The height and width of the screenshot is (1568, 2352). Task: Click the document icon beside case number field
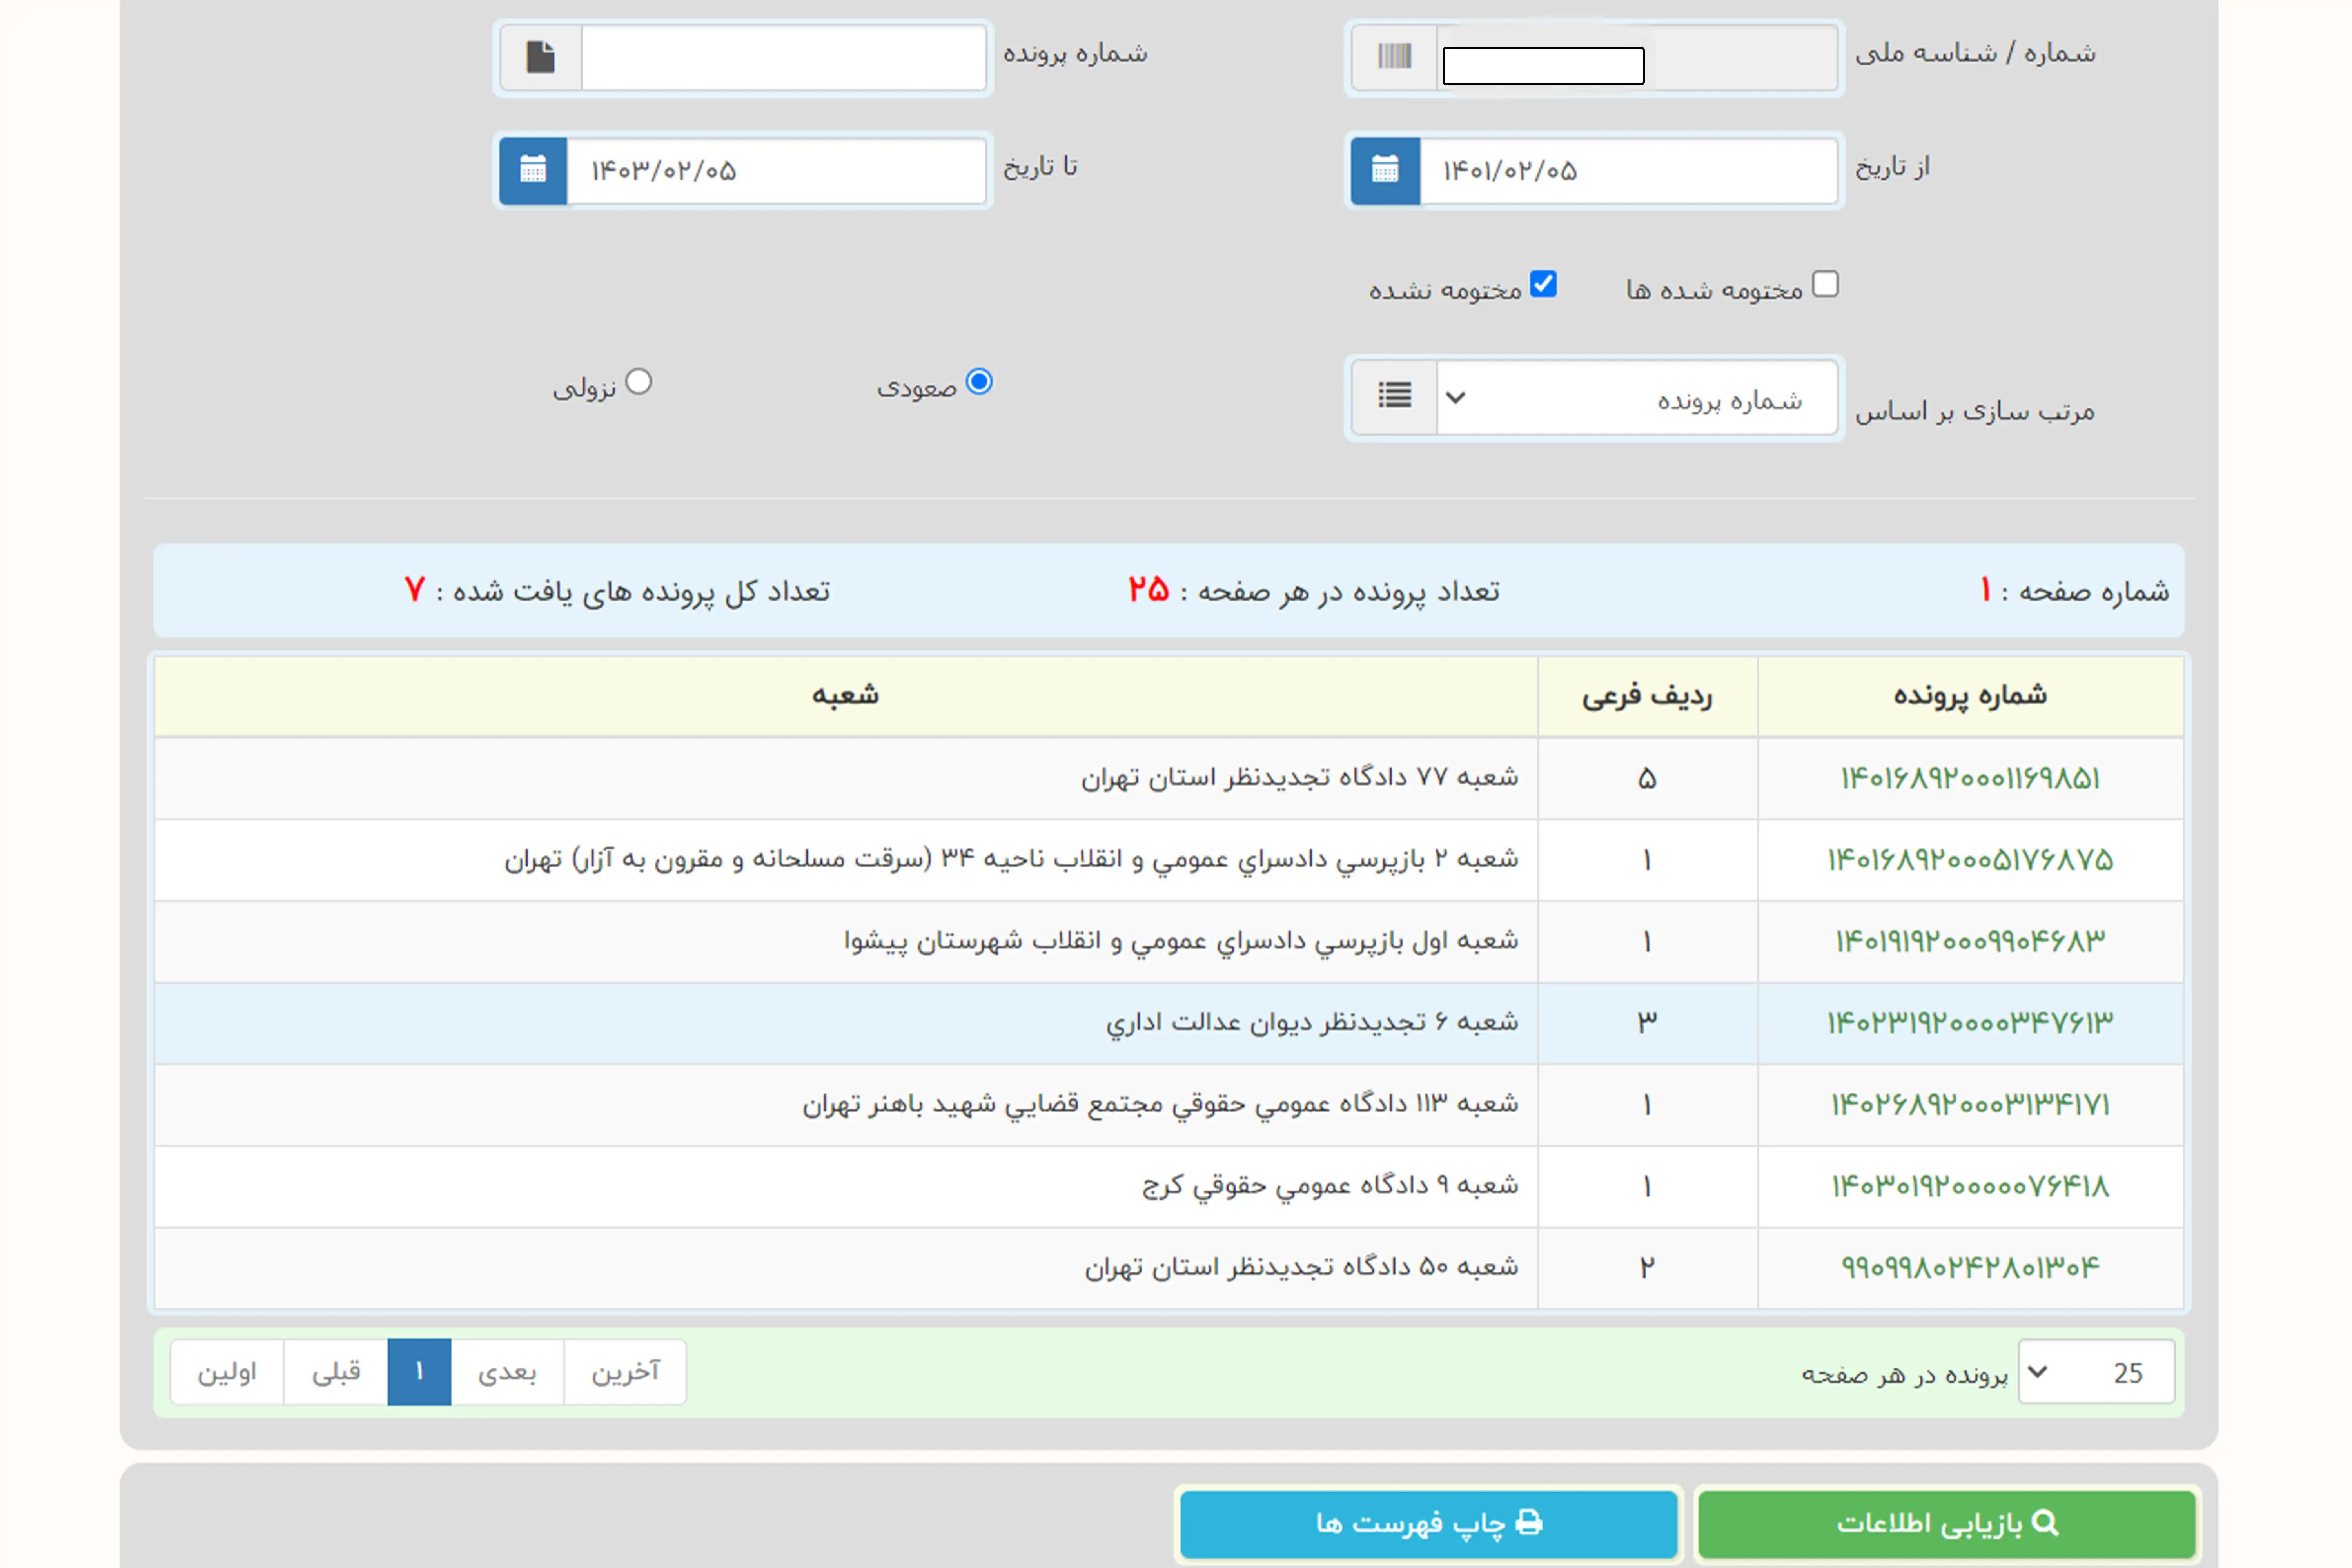[x=540, y=57]
